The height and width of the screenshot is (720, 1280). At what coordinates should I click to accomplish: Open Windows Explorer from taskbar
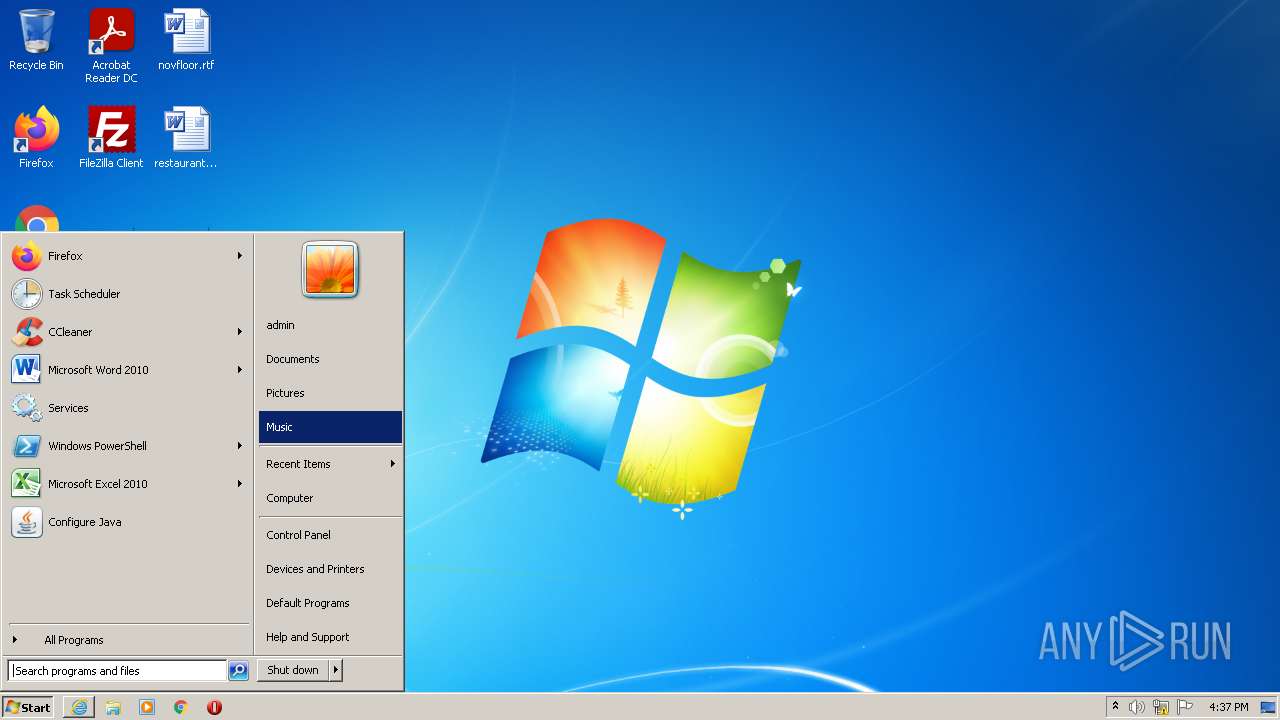113,707
